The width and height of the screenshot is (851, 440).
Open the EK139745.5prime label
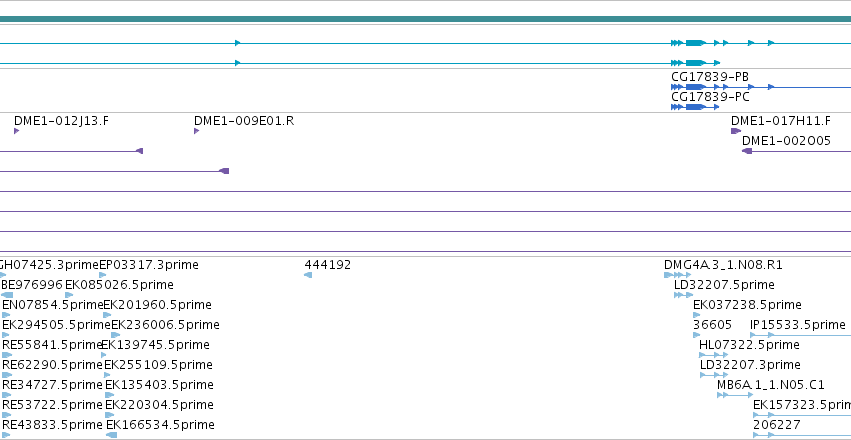click(155, 345)
